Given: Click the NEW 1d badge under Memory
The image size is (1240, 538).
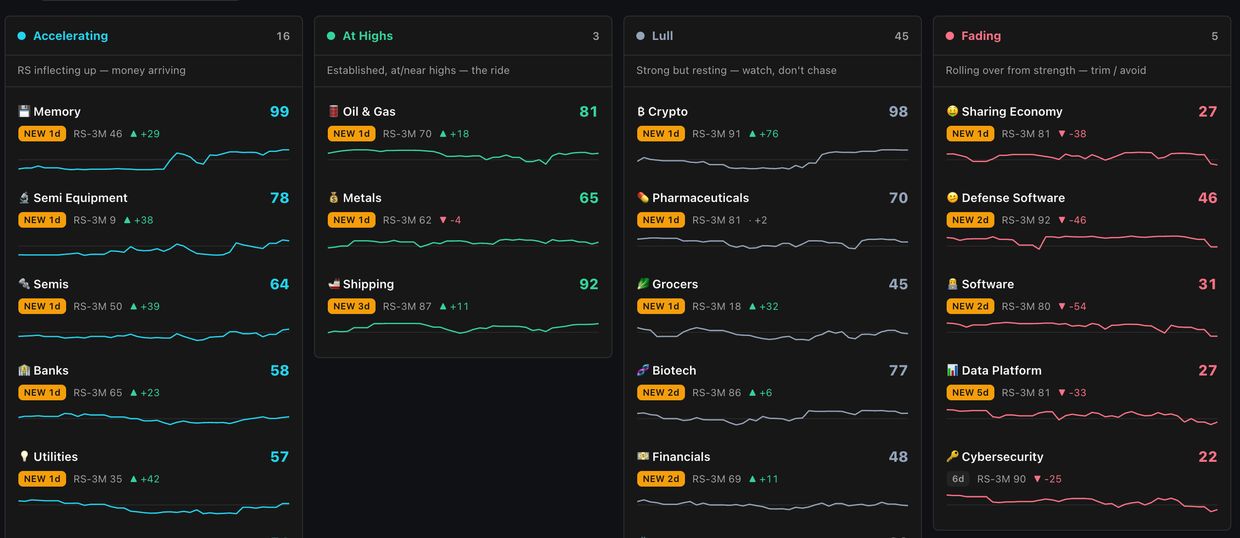Looking at the screenshot, I should pyautogui.click(x=43, y=134).
